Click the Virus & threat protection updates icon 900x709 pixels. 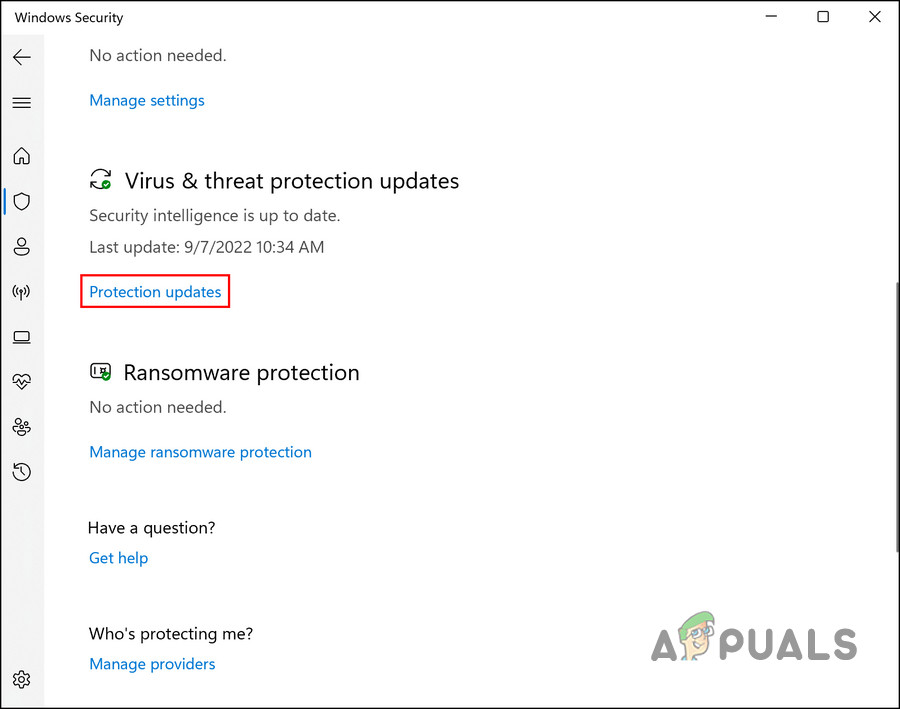tap(101, 180)
